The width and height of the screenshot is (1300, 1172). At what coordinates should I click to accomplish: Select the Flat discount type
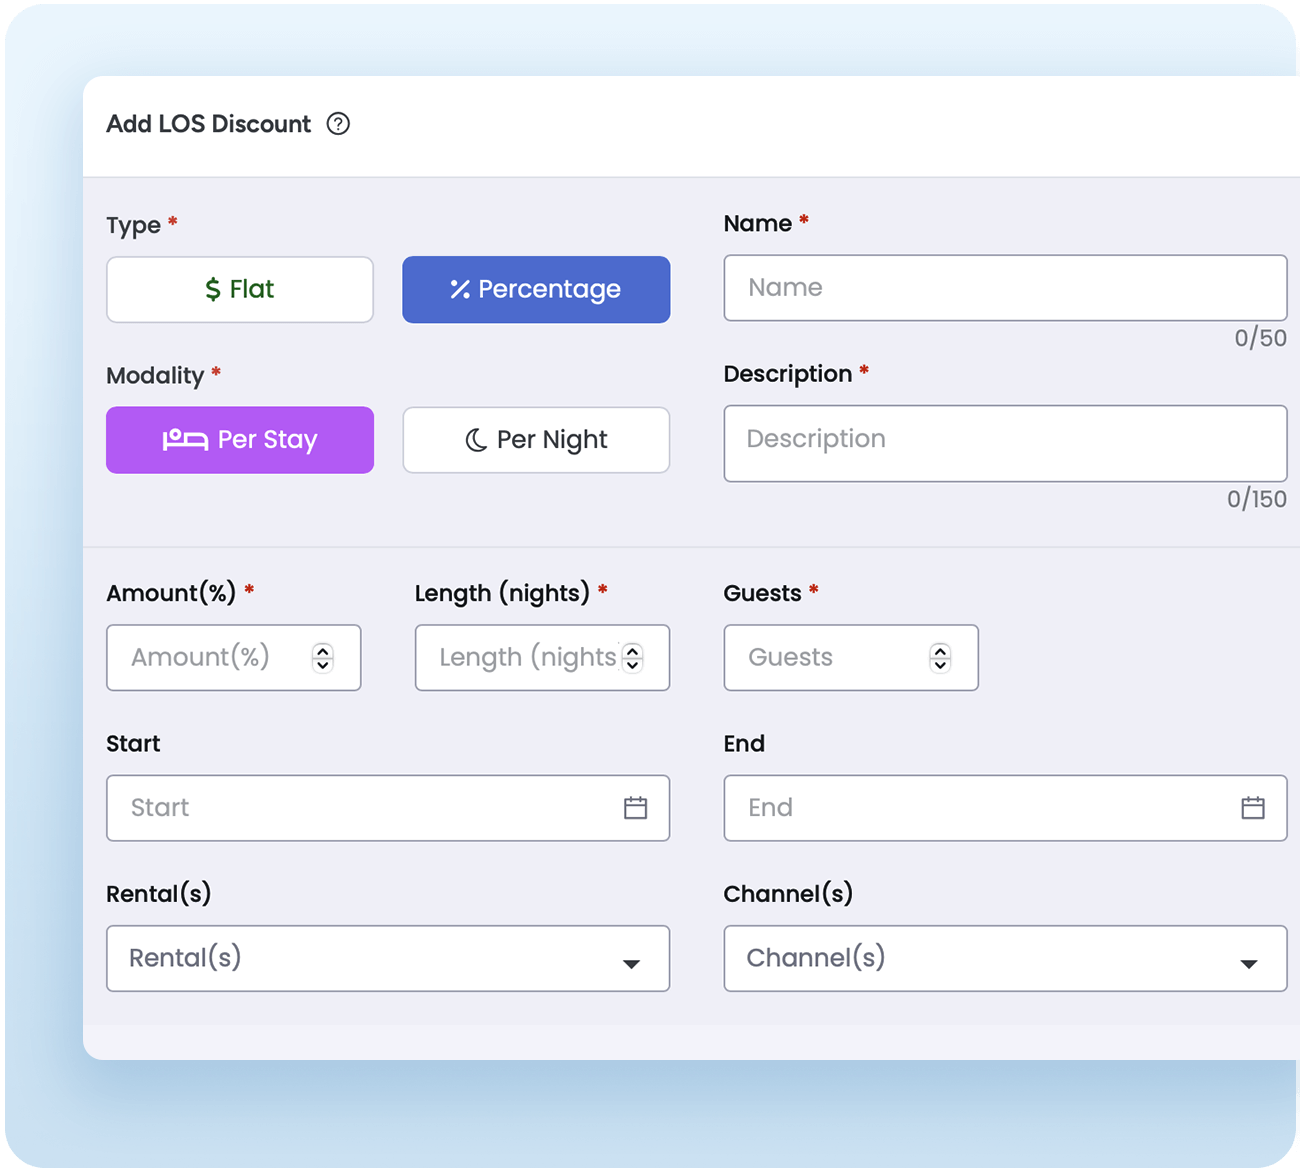pyautogui.click(x=240, y=290)
